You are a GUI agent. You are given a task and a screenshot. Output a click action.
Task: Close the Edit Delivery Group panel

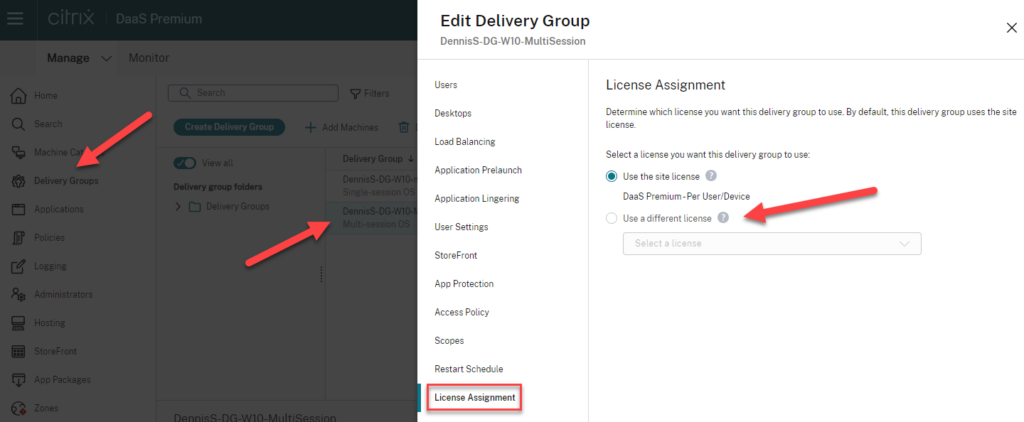coord(1011,28)
